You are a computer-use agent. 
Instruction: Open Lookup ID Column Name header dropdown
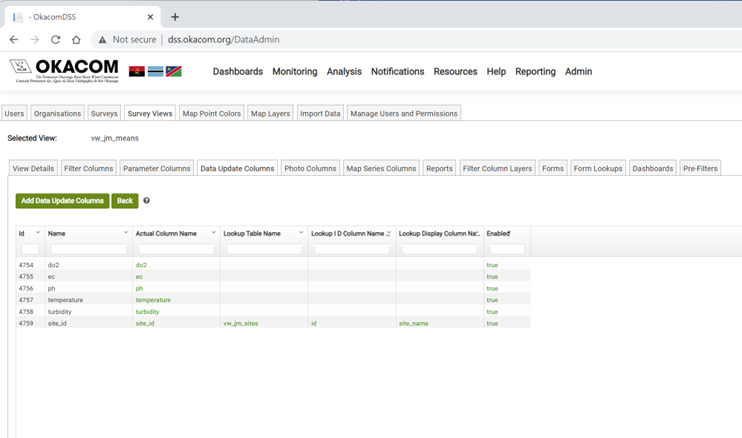(389, 232)
